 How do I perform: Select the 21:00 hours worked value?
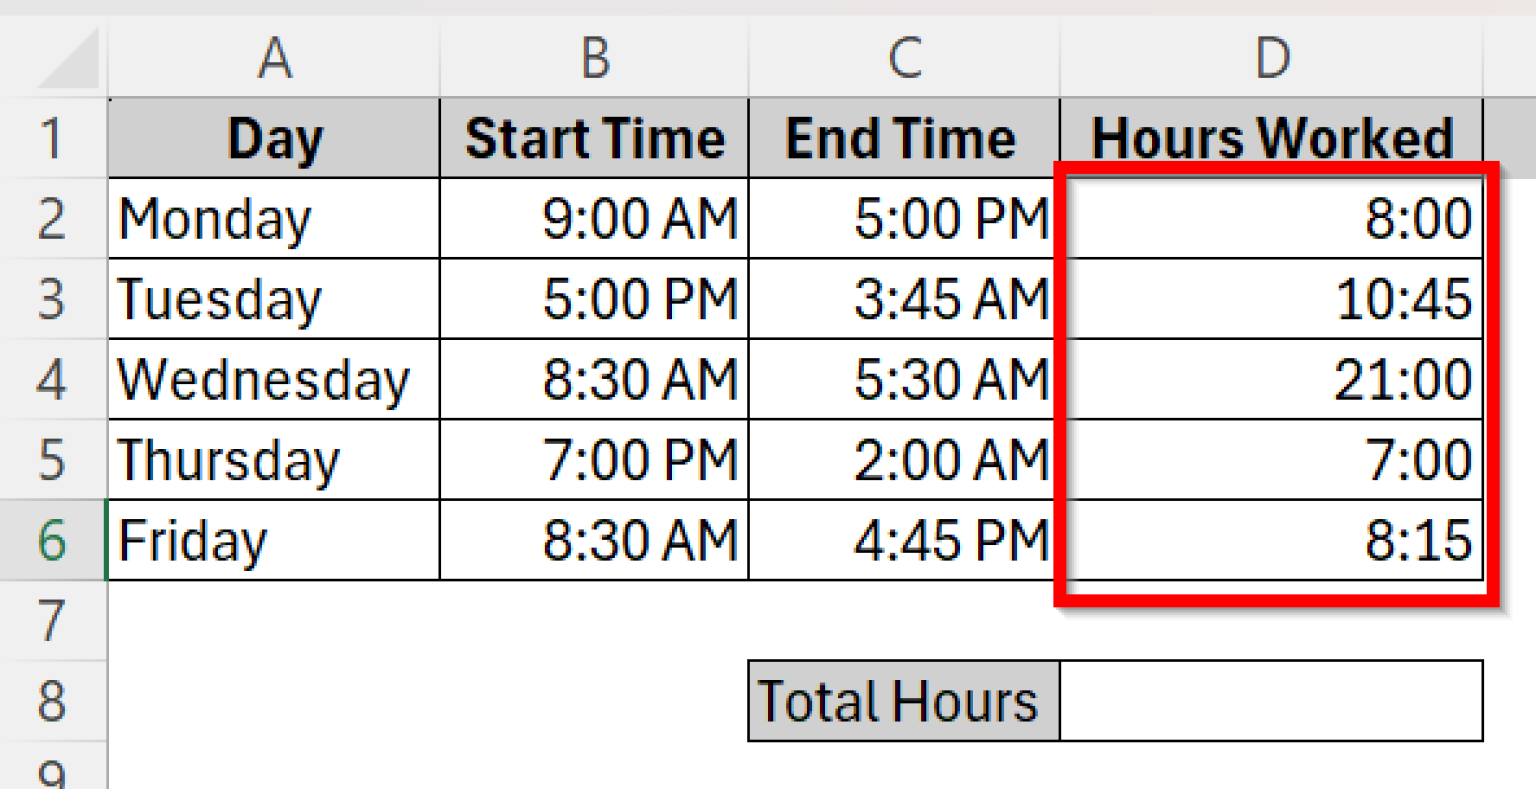1272,379
